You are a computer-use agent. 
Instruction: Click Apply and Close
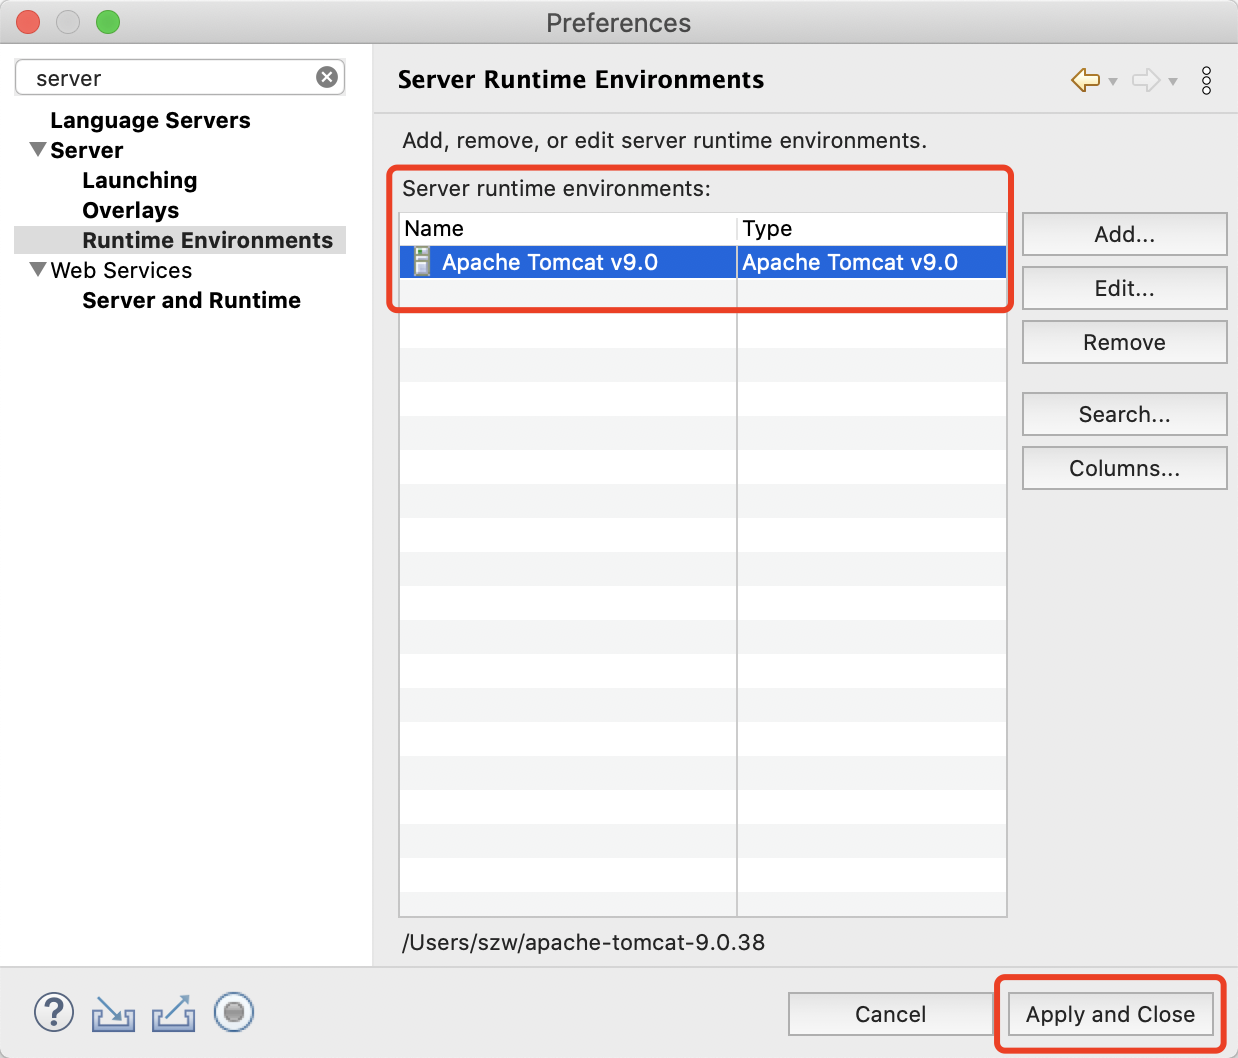[1110, 1014]
